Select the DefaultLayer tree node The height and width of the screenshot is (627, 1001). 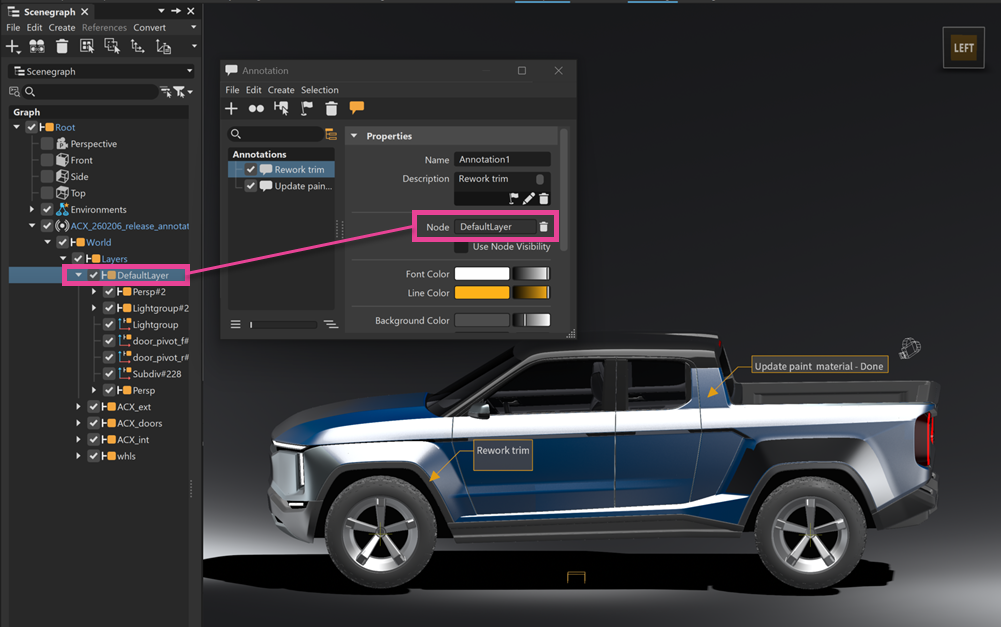point(143,275)
